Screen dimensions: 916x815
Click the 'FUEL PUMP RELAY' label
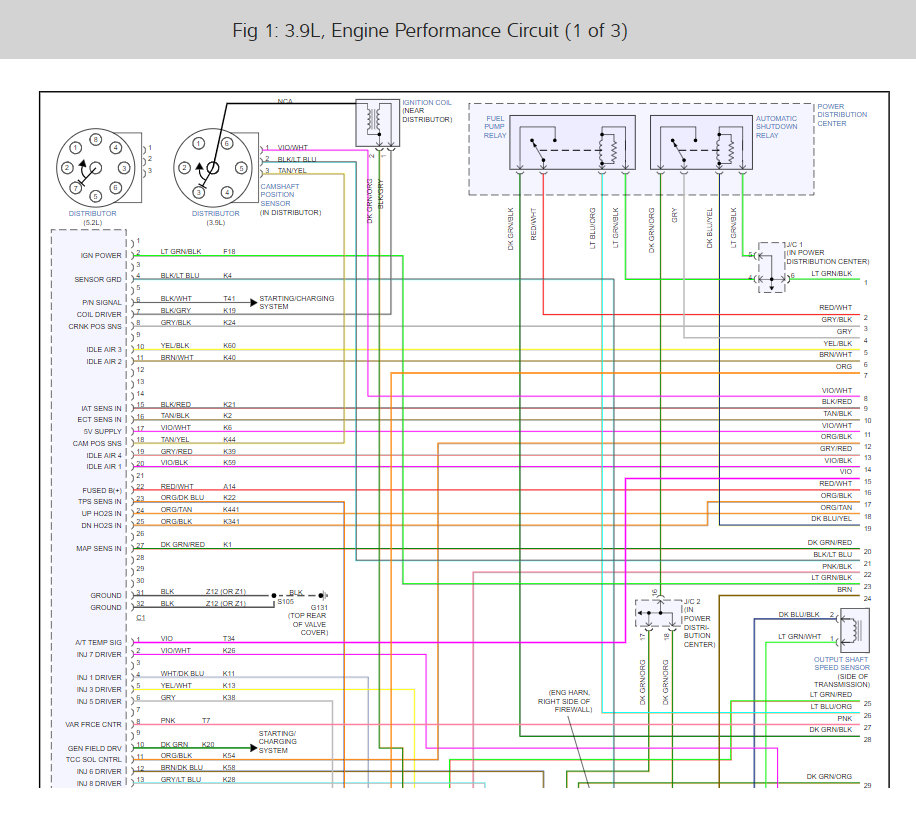(x=495, y=127)
